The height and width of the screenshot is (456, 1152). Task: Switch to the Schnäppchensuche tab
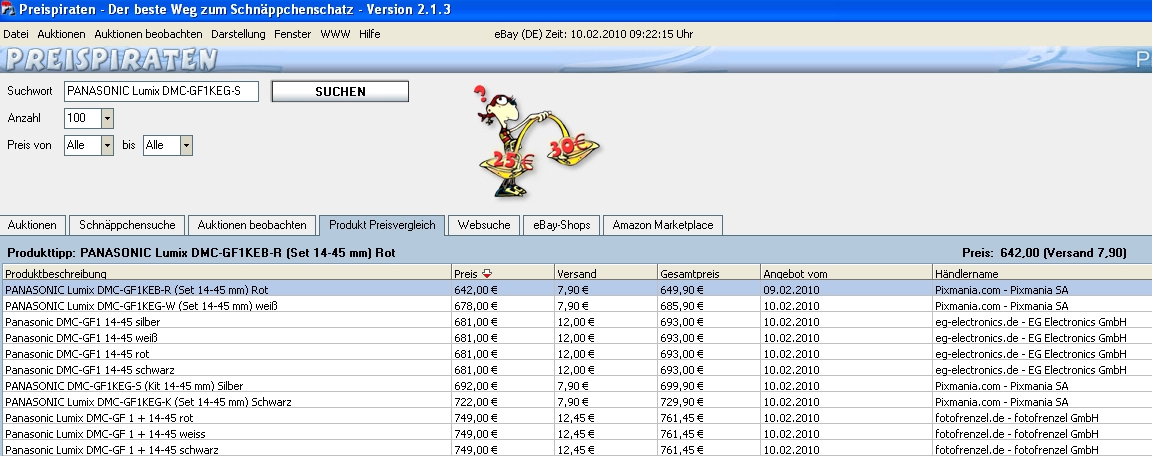coord(127,225)
